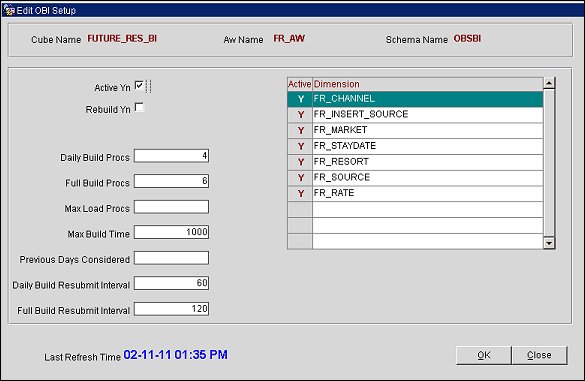The image size is (585, 381).
Task: Enable the Rebuild Yn checkbox
Action: [x=139, y=107]
